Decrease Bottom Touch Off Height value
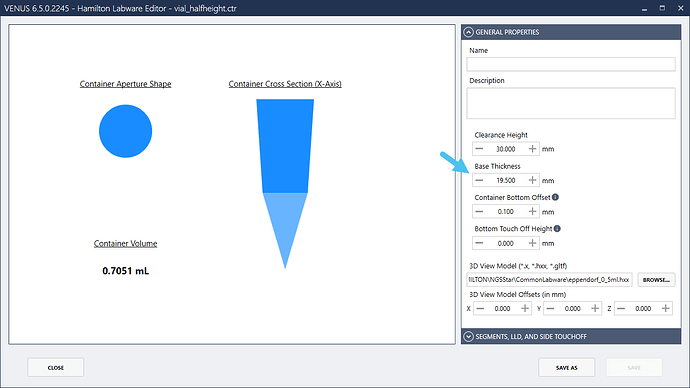This screenshot has width=690, height=388. point(479,243)
